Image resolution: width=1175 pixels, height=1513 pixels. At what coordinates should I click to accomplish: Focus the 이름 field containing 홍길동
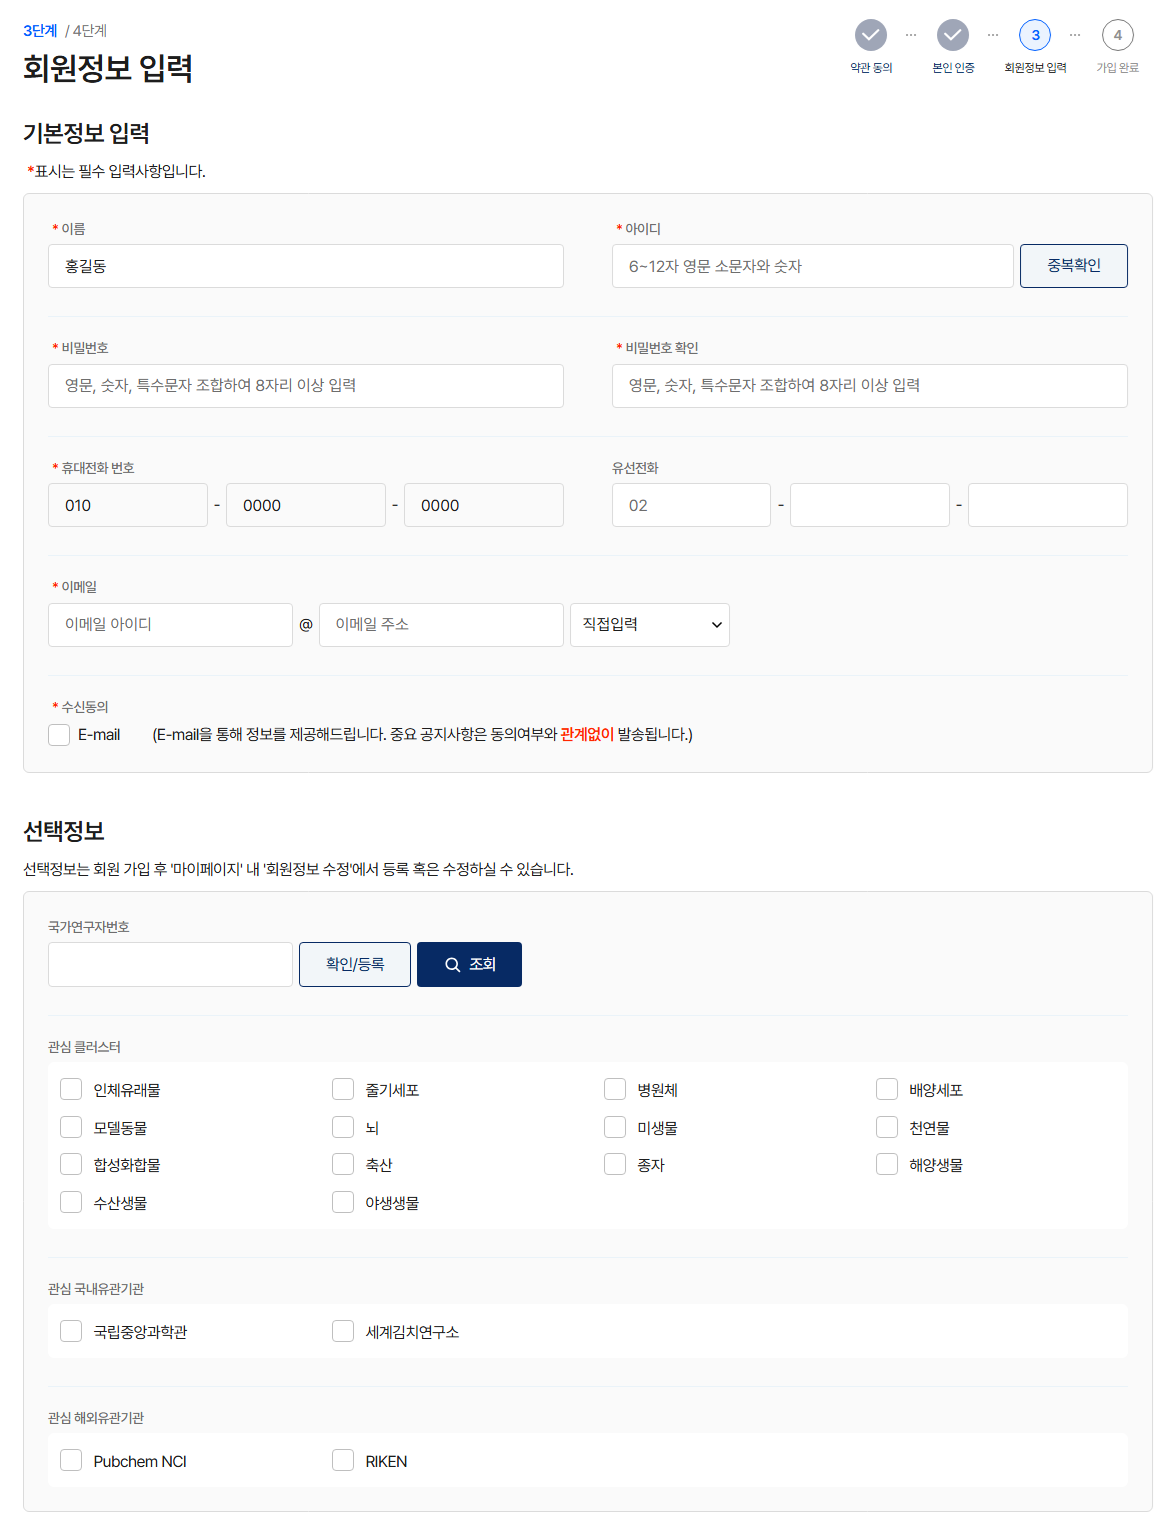(x=306, y=266)
